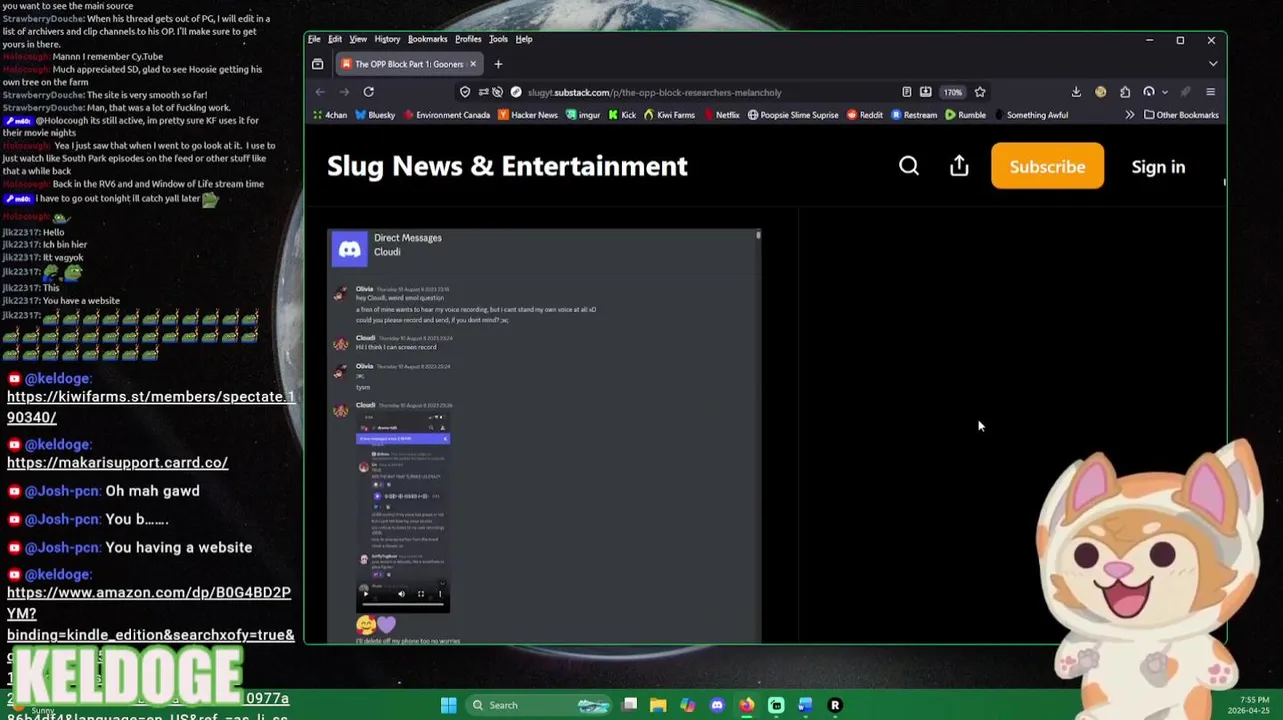Open the makarisupport.carrd.co link in chat
The height and width of the screenshot is (720, 1283).
pos(117,463)
